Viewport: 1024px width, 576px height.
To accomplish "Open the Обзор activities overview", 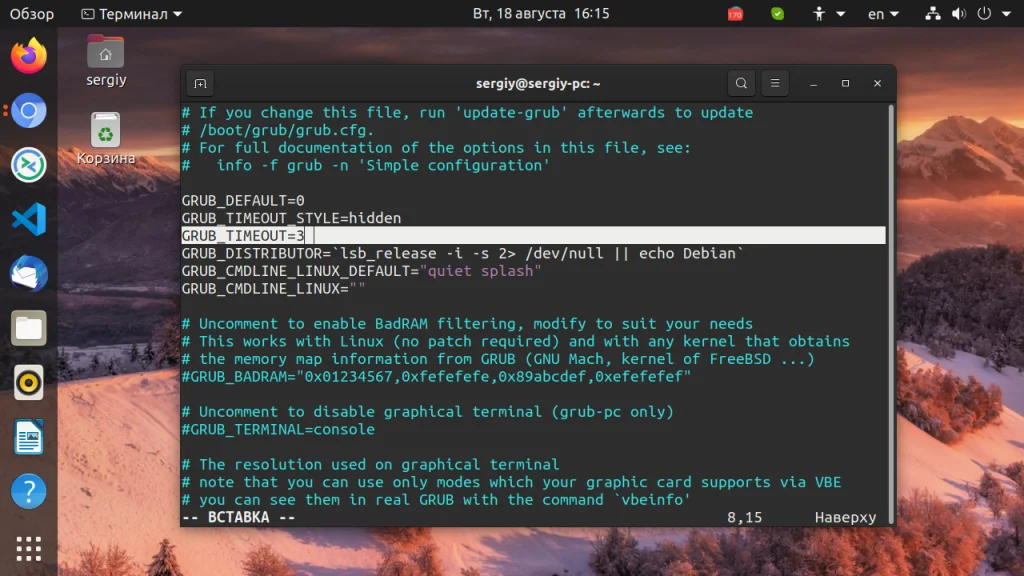I will (x=31, y=14).
